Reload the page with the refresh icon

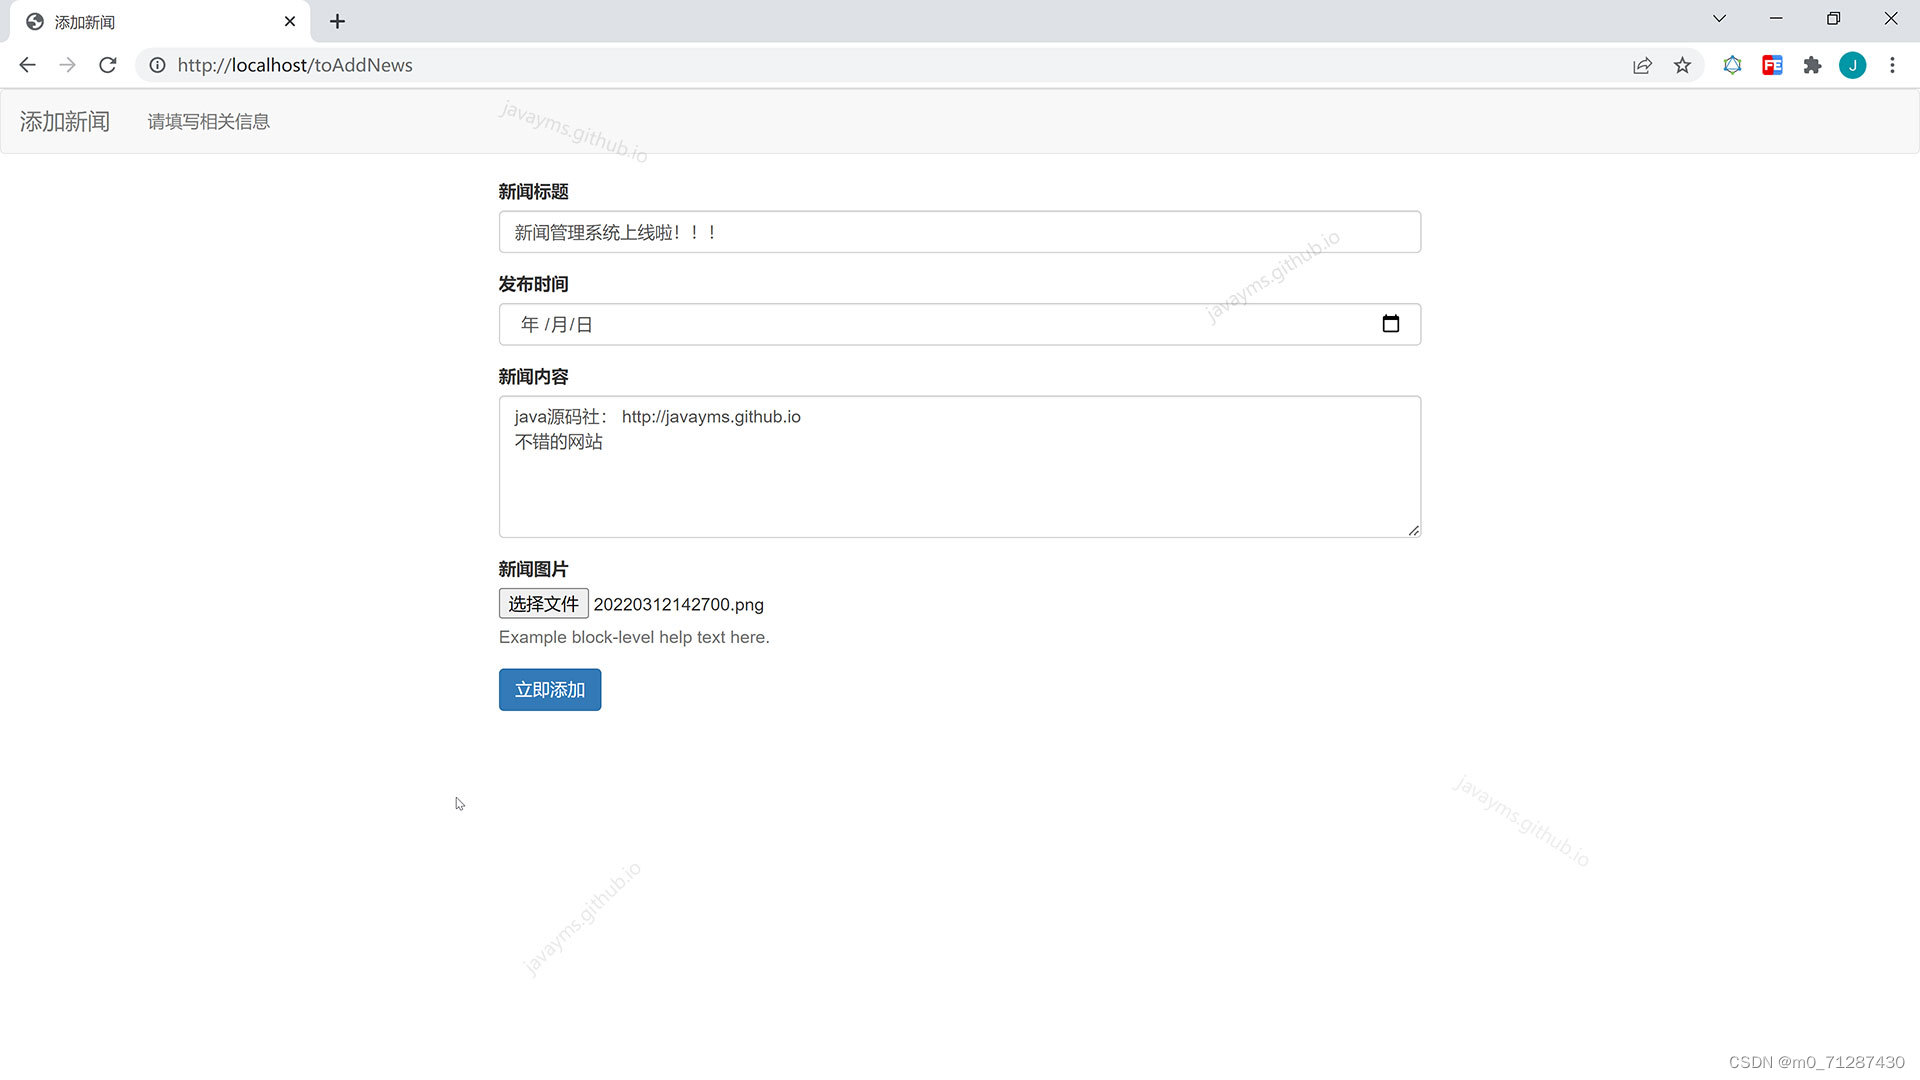108,65
